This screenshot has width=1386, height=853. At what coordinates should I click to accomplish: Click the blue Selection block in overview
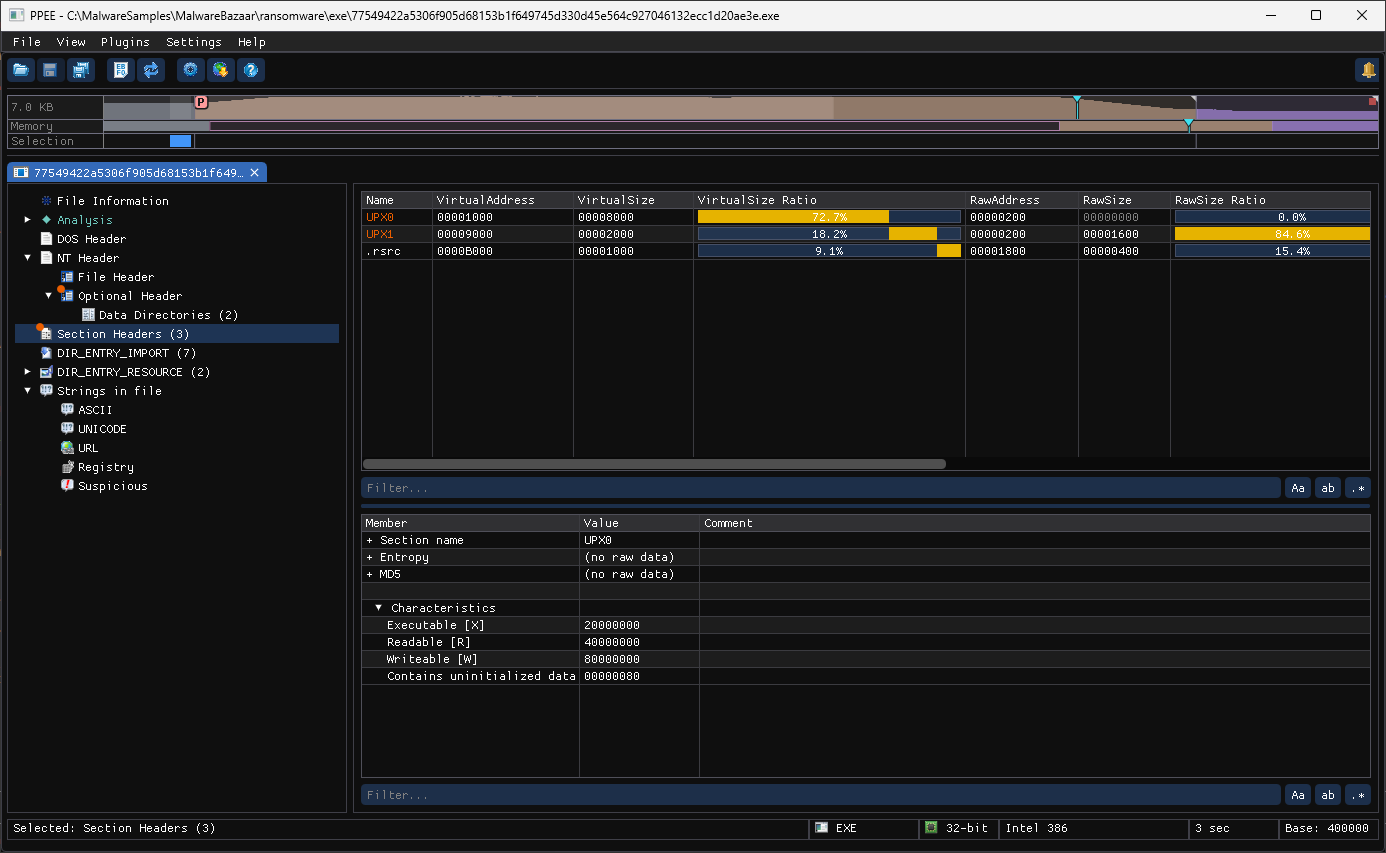pos(180,141)
